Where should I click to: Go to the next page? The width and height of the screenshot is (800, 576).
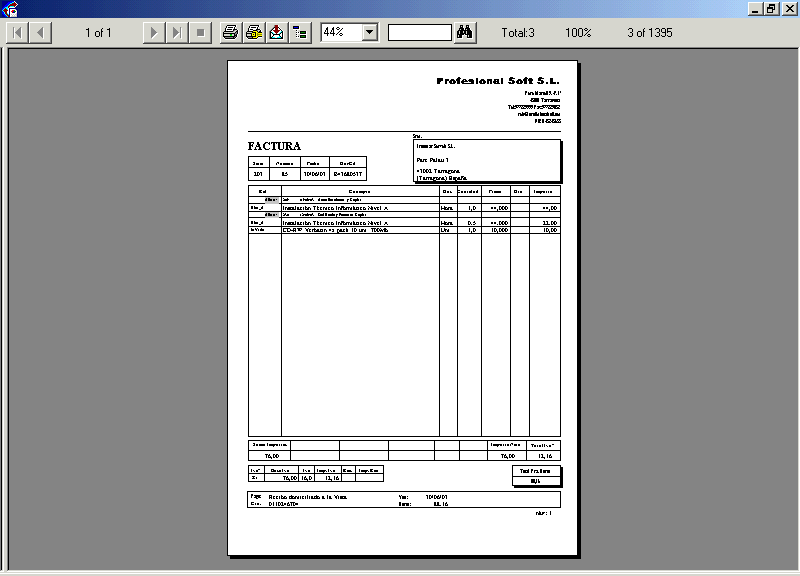pyautogui.click(x=153, y=33)
